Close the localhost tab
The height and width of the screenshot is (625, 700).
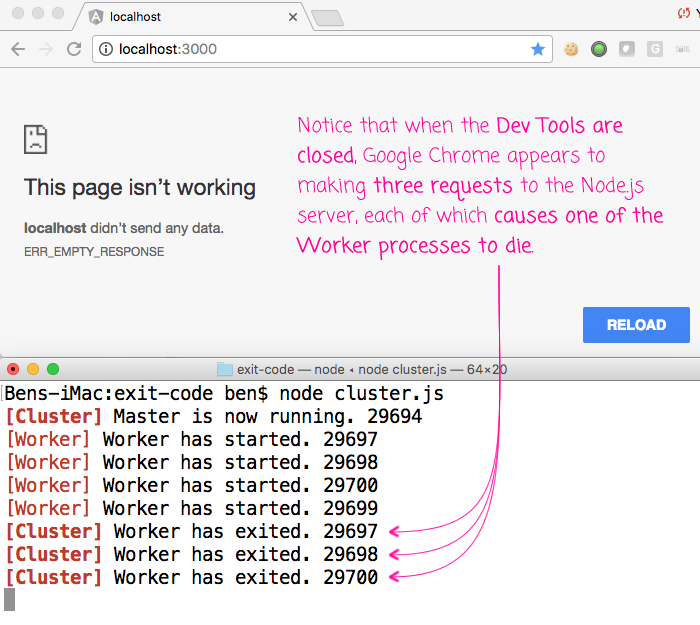click(292, 17)
